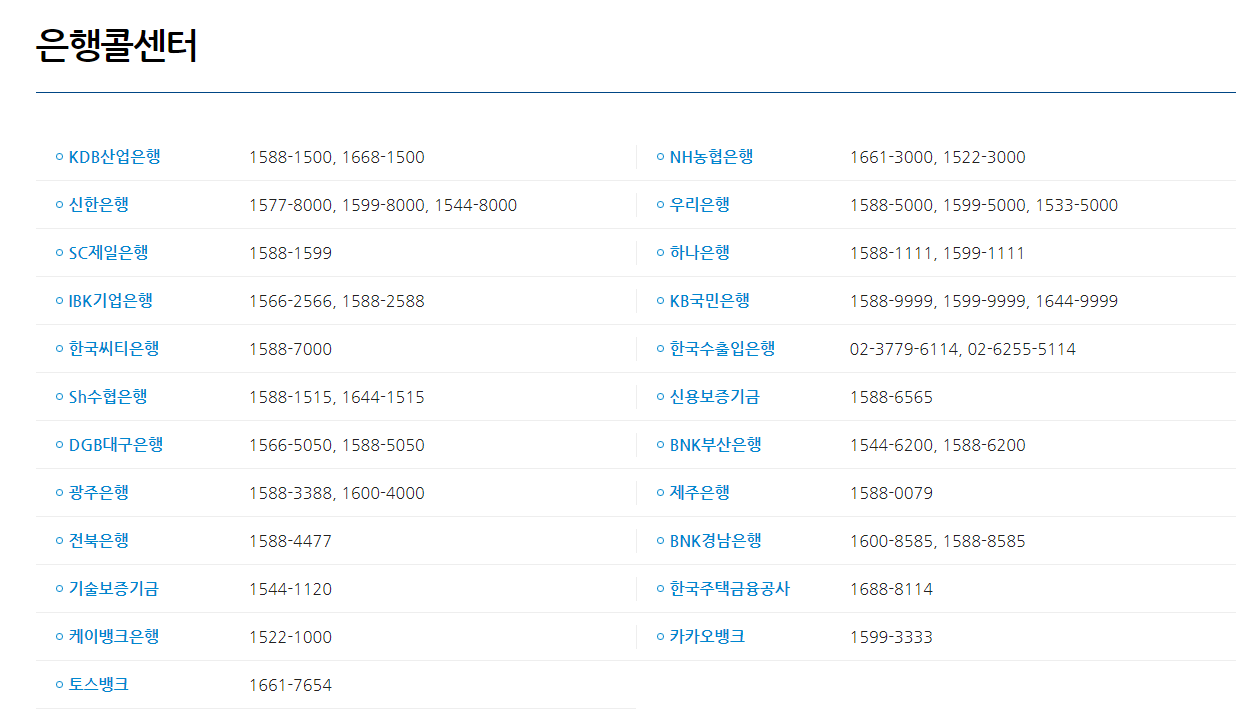This screenshot has height=727, width=1255.
Task: Select 한국씨티은행 bank name
Action: pyautogui.click(x=113, y=349)
